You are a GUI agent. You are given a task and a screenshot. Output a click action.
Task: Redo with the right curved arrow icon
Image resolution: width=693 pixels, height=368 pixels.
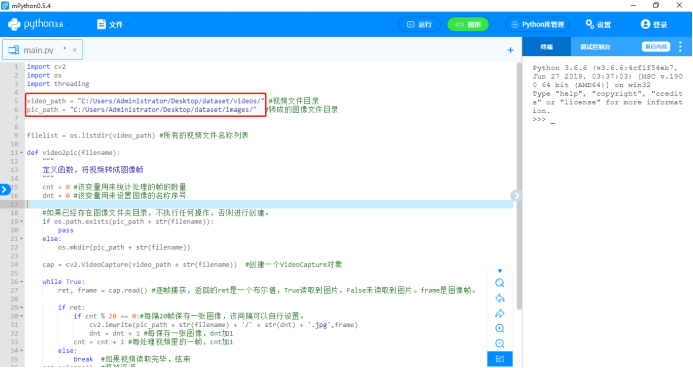(x=499, y=314)
